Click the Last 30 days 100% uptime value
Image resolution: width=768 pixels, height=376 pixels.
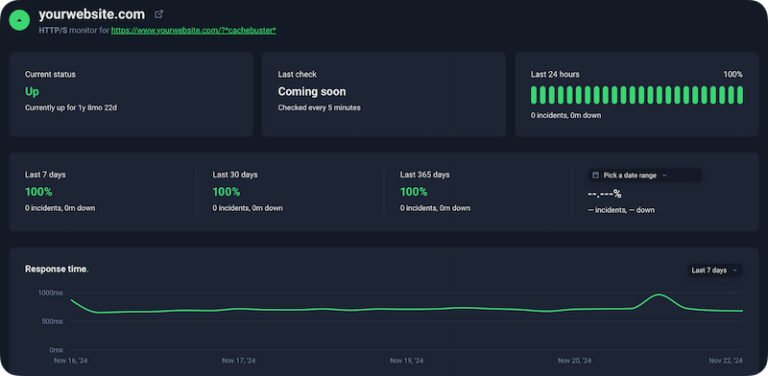pos(226,192)
